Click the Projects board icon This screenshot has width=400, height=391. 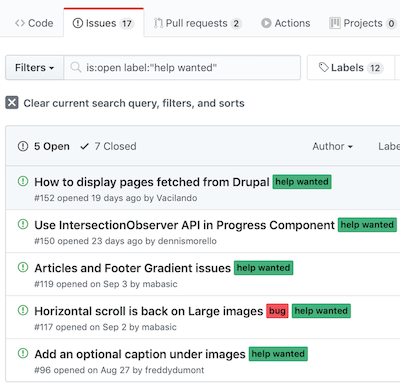point(335,23)
